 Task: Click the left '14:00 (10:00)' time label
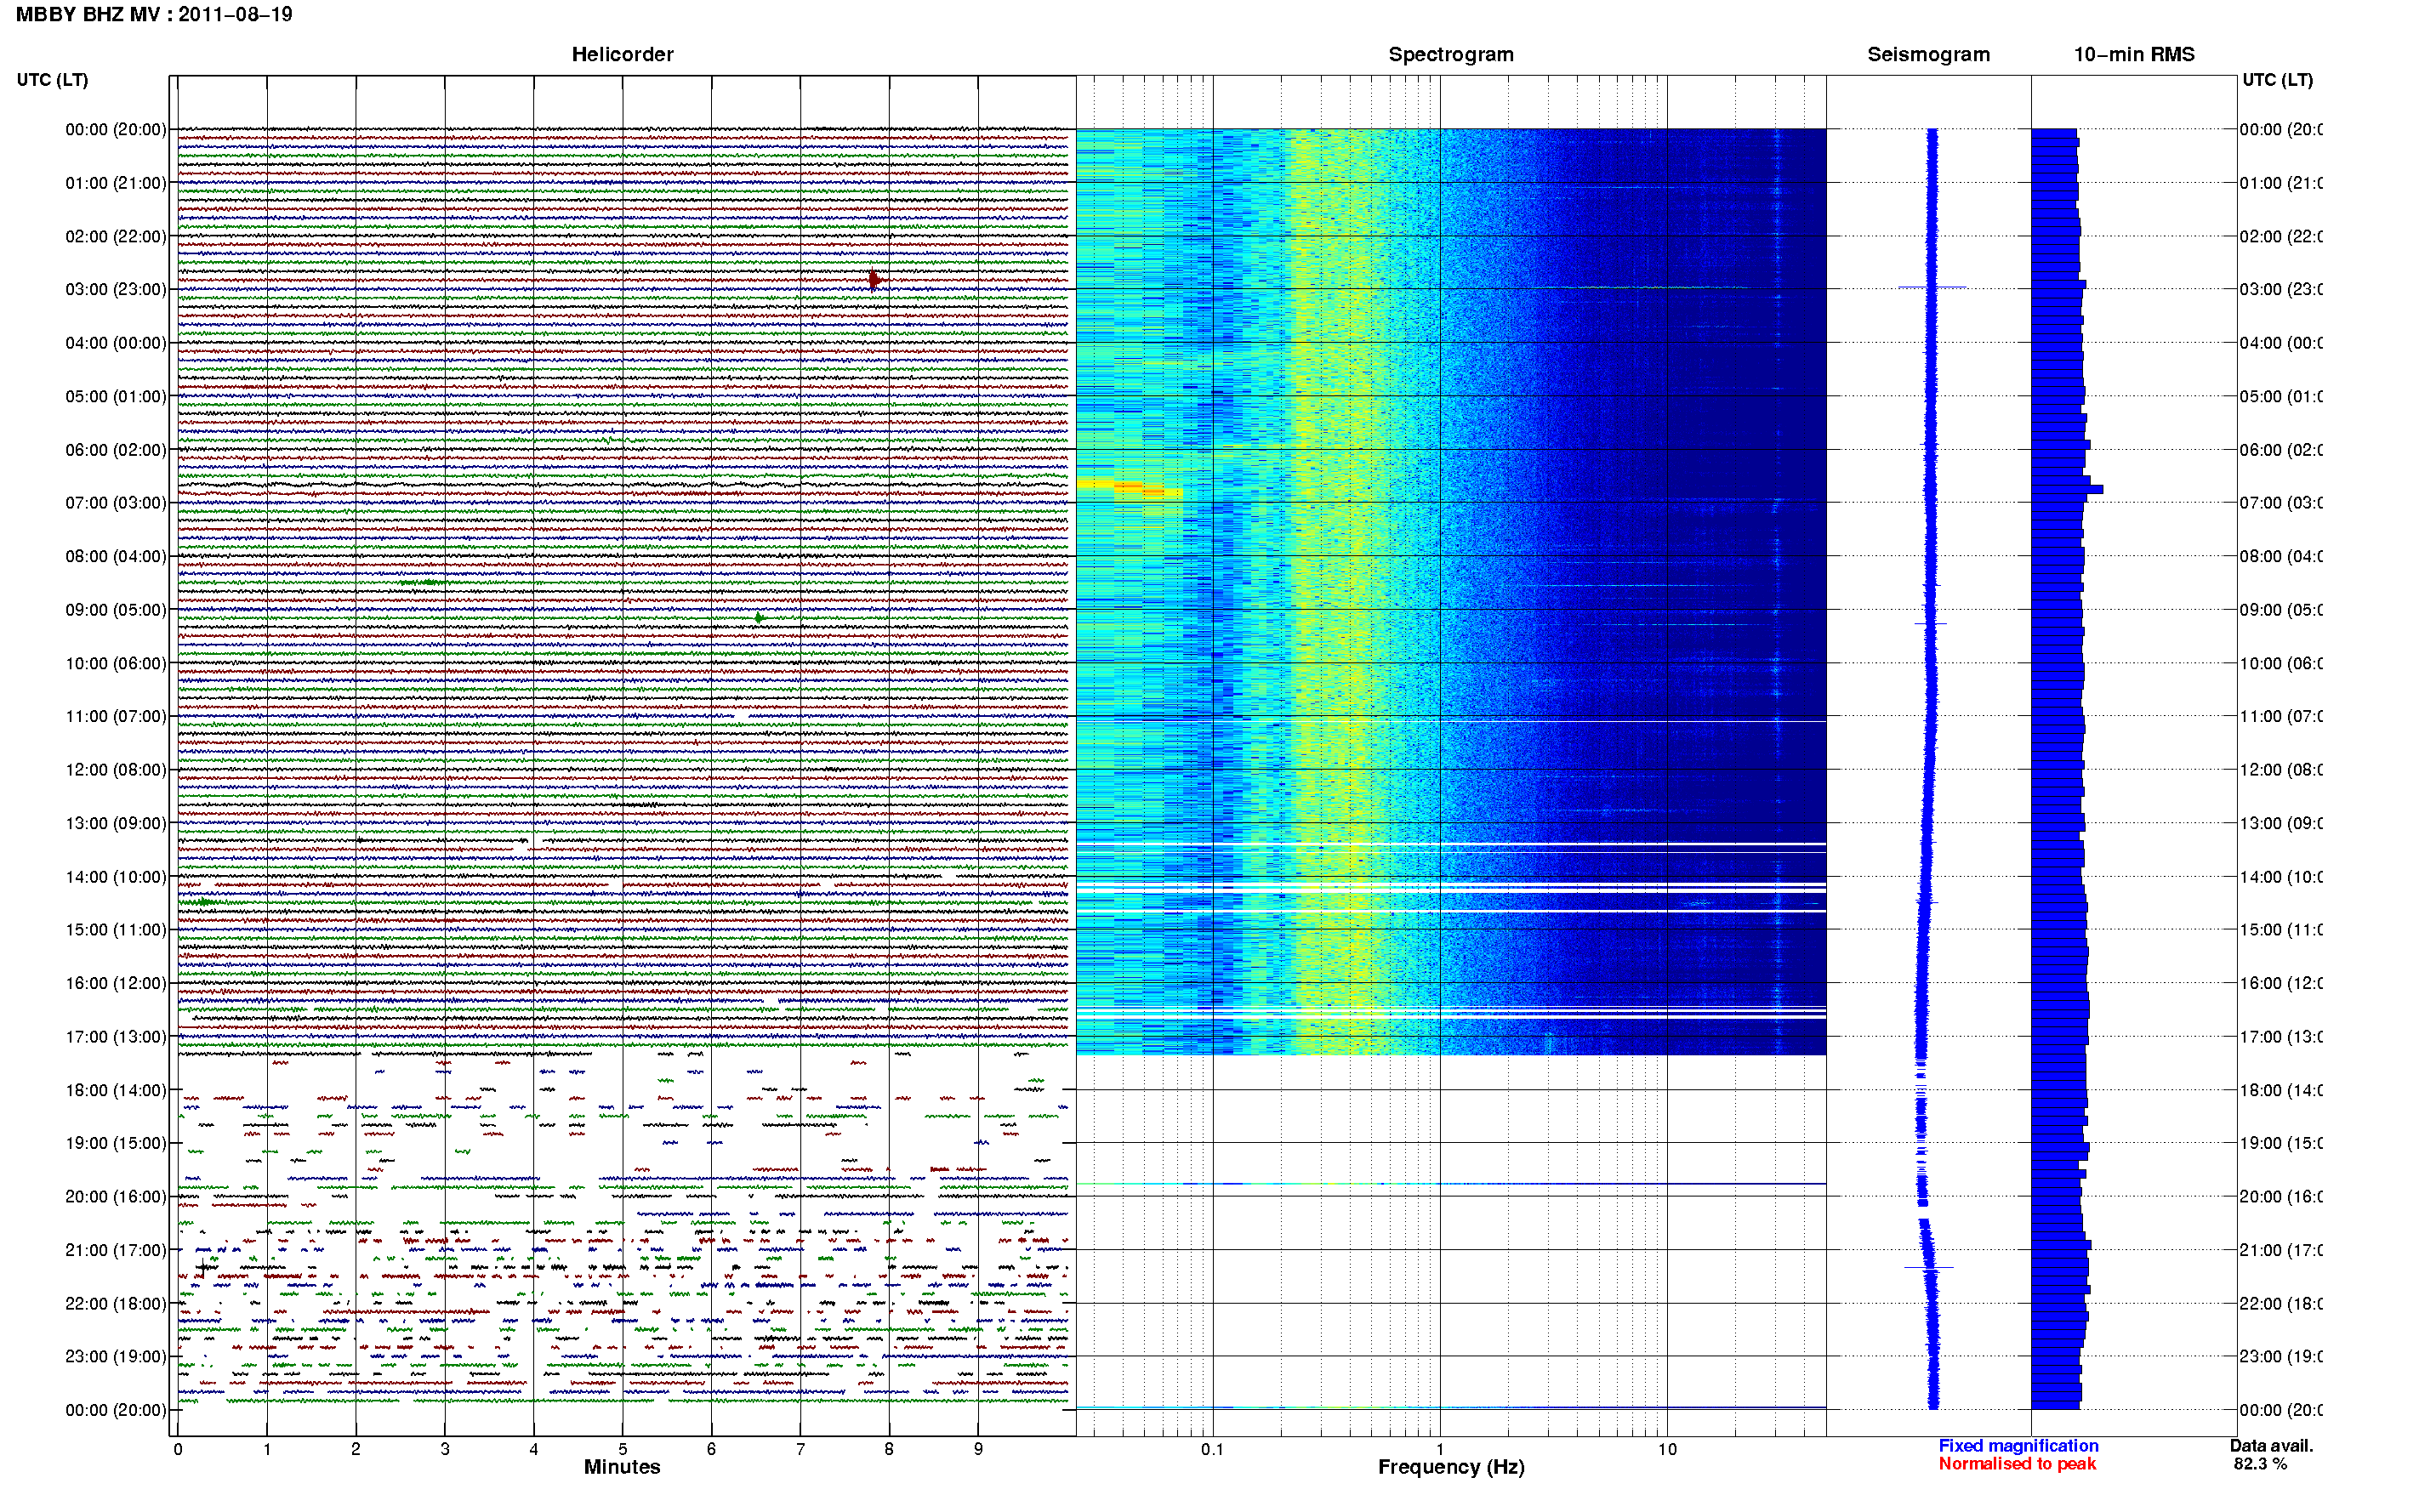tap(116, 877)
